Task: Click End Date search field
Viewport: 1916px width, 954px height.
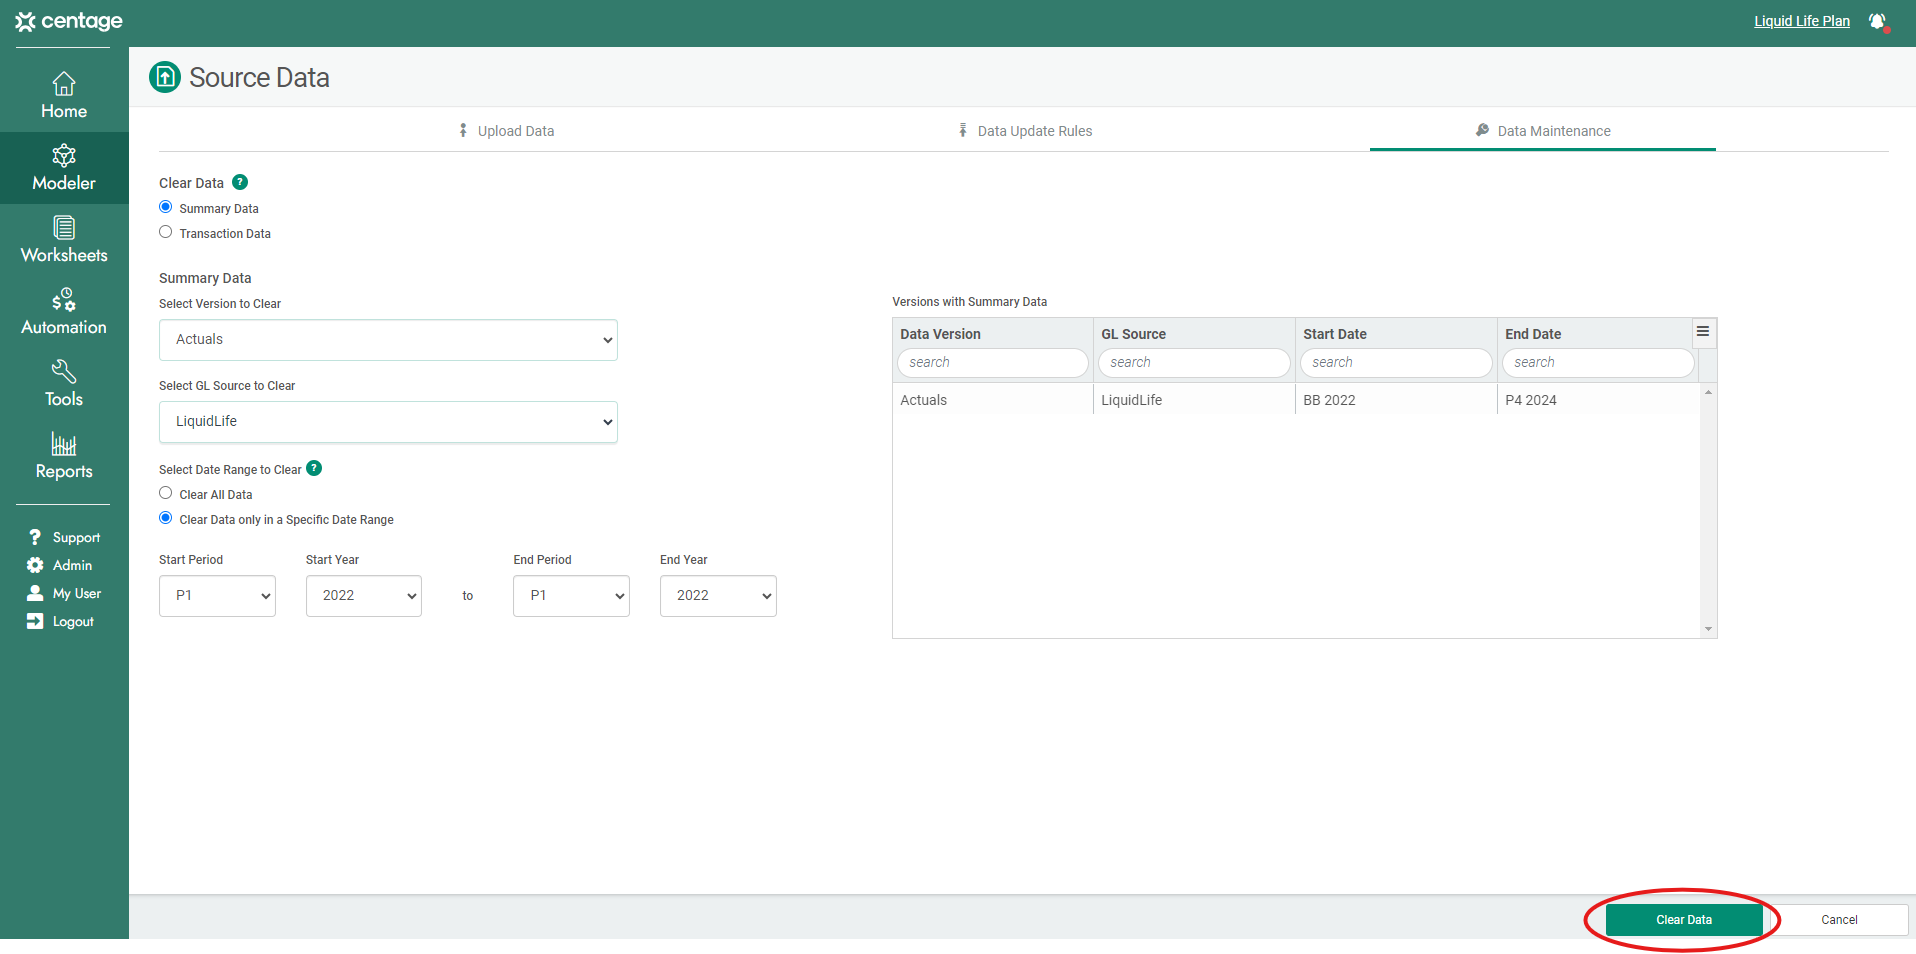Action: pos(1598,363)
